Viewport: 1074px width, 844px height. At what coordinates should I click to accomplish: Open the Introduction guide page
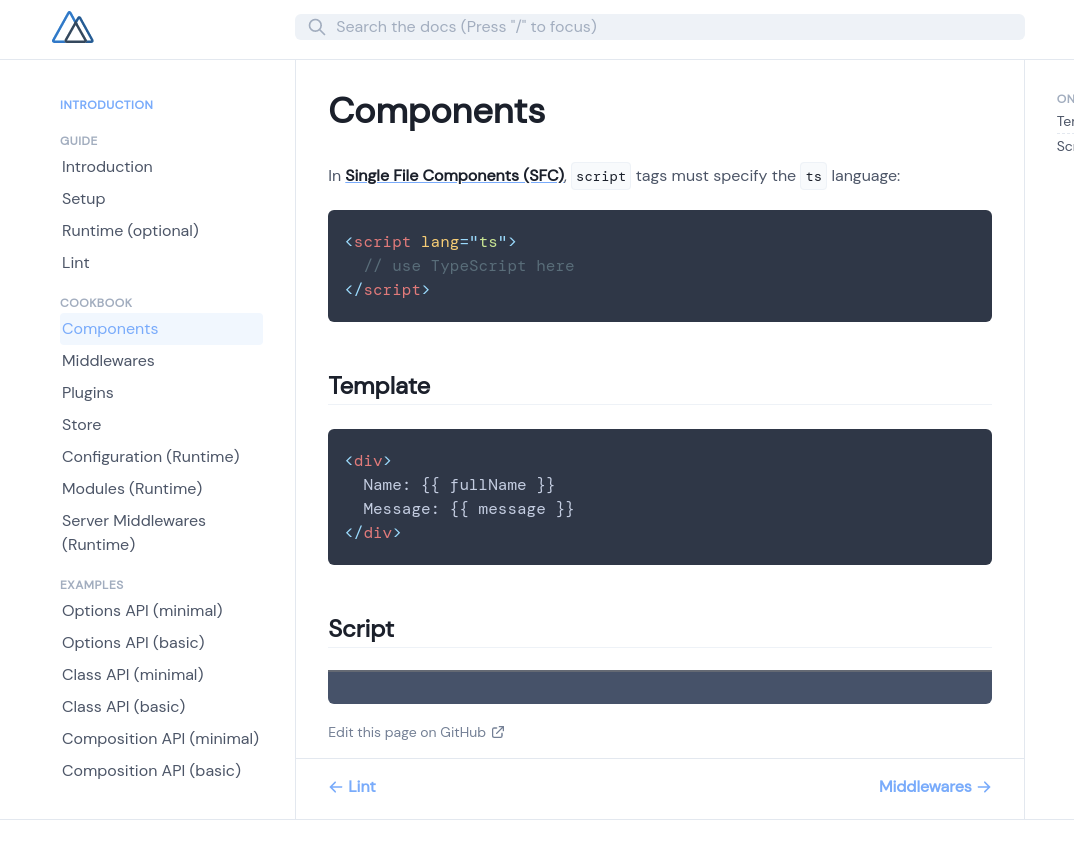(108, 166)
